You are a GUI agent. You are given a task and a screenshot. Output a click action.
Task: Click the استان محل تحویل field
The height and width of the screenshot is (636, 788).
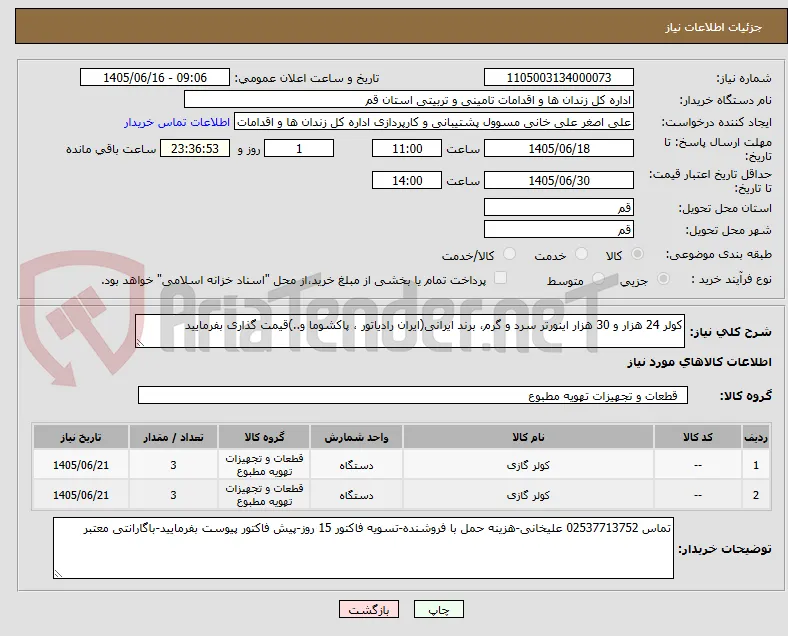click(559, 207)
